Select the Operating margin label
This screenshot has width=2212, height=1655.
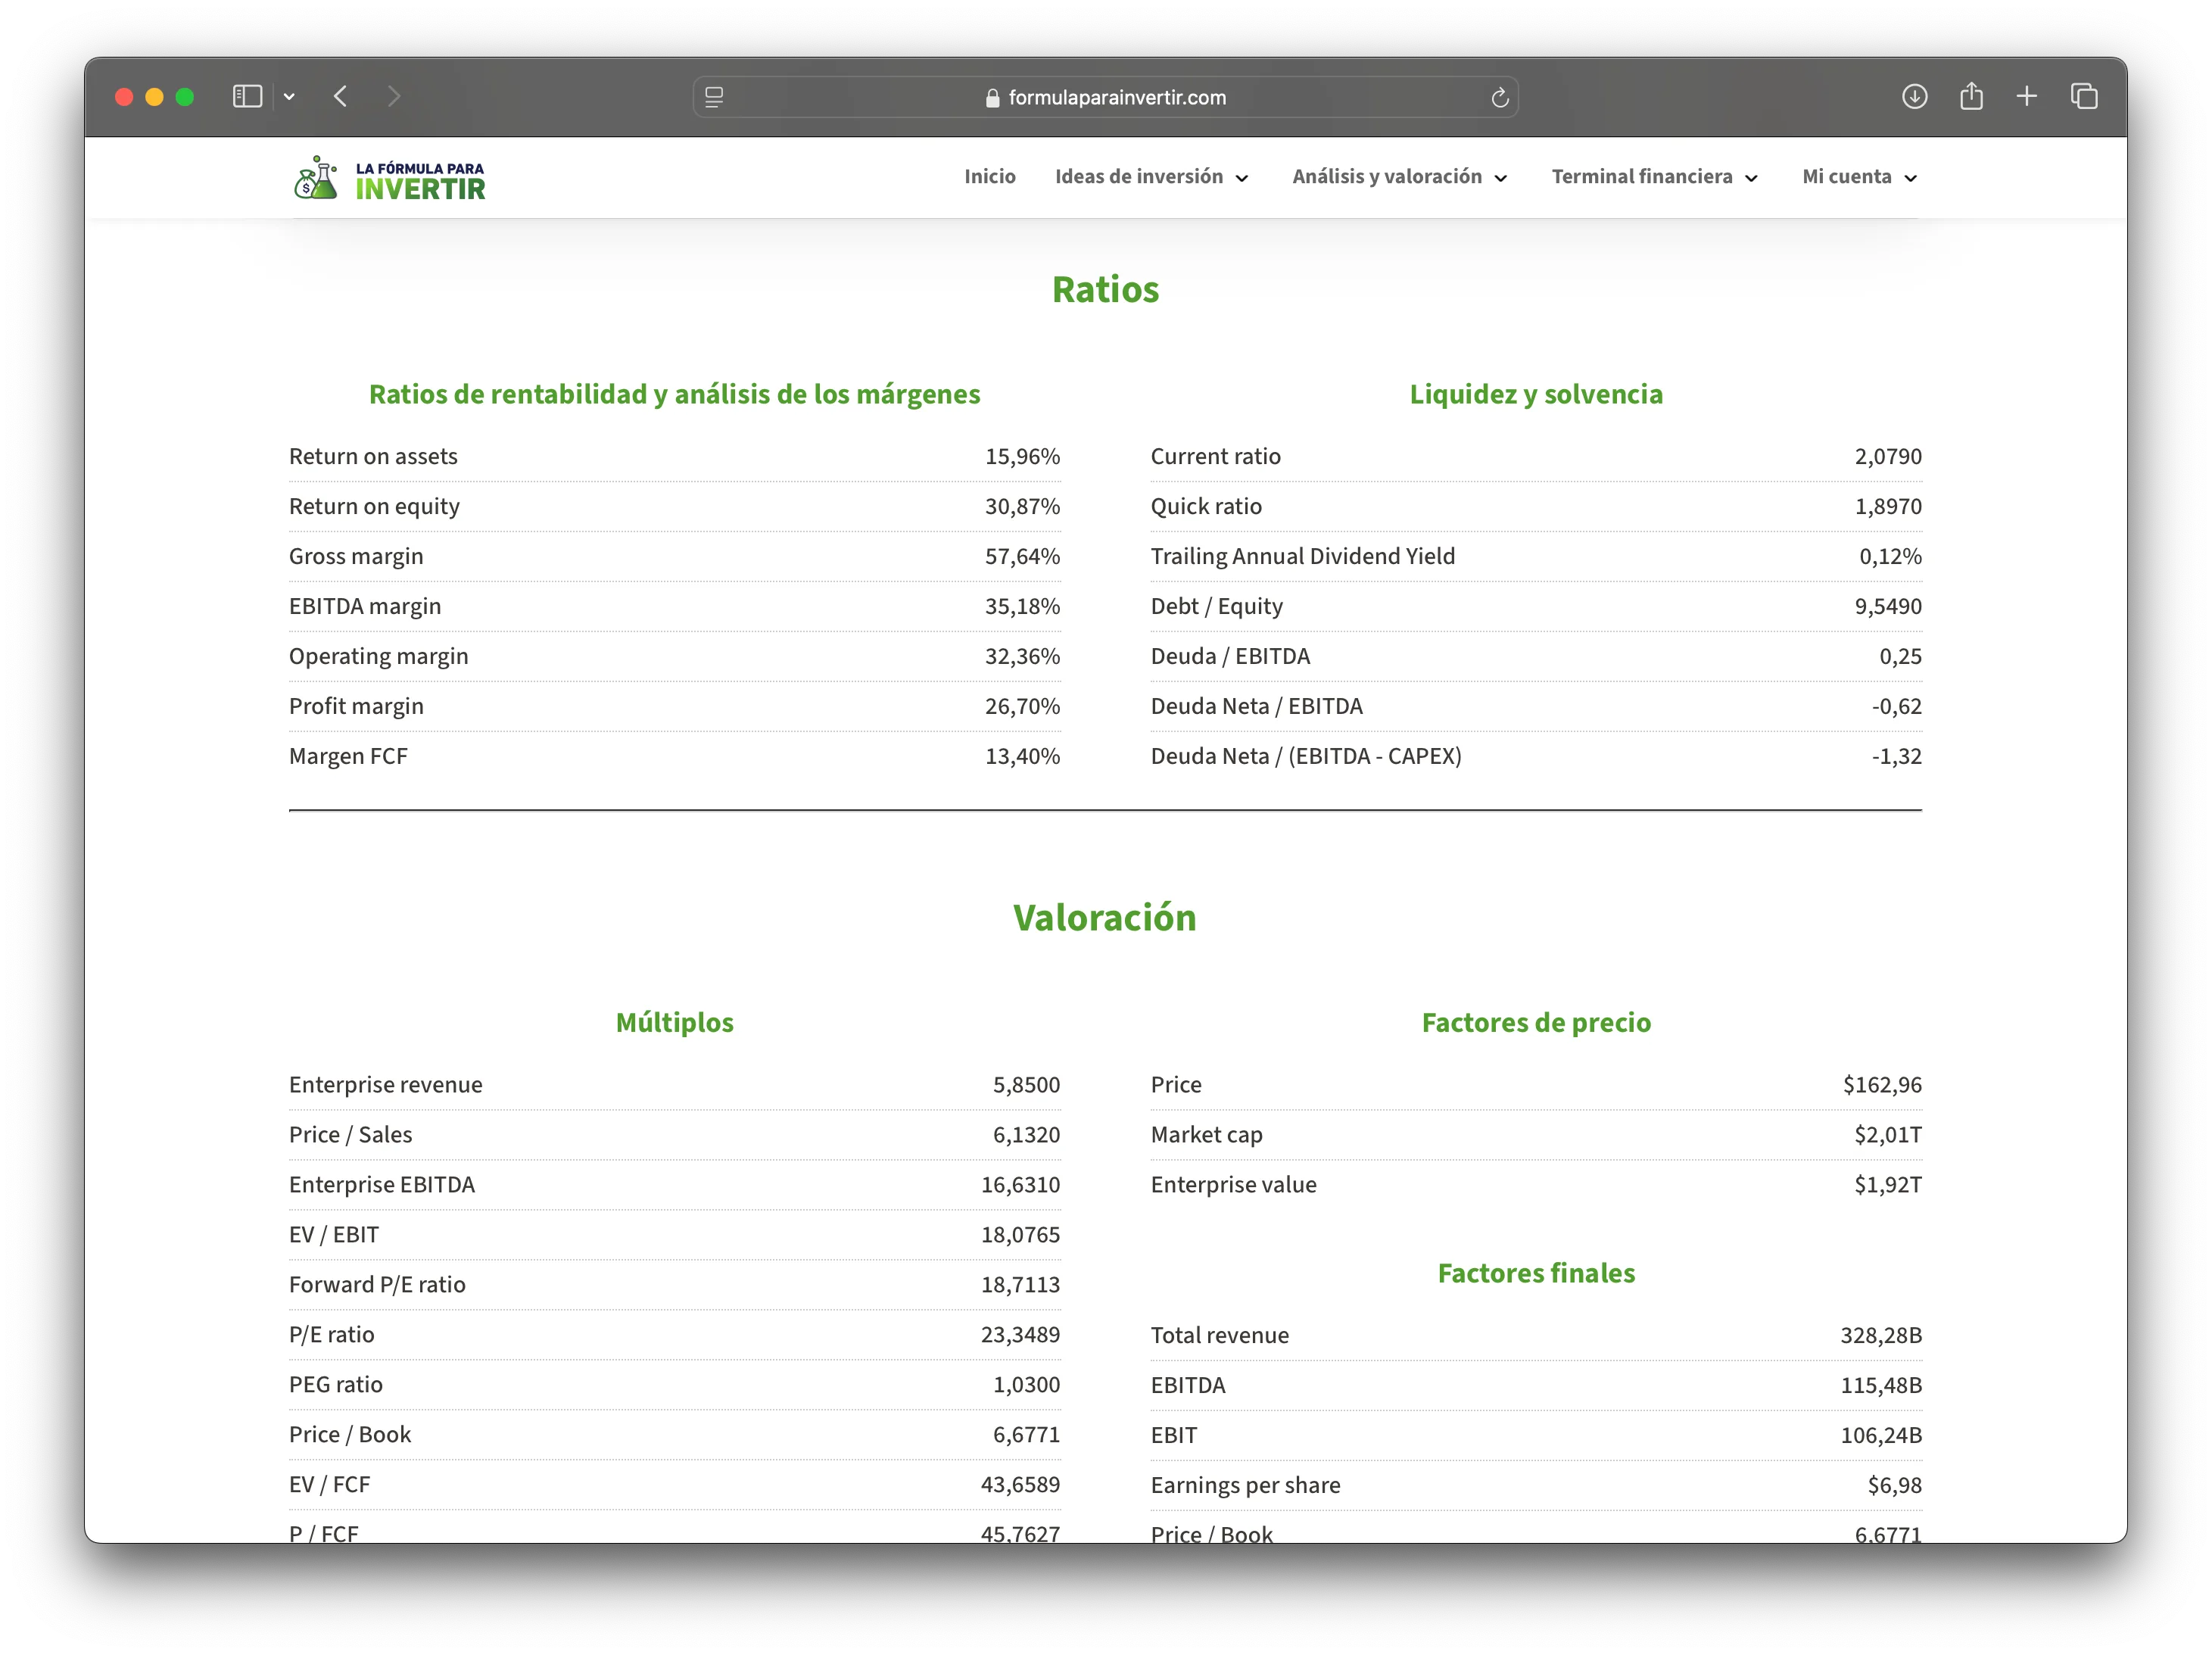click(x=378, y=656)
